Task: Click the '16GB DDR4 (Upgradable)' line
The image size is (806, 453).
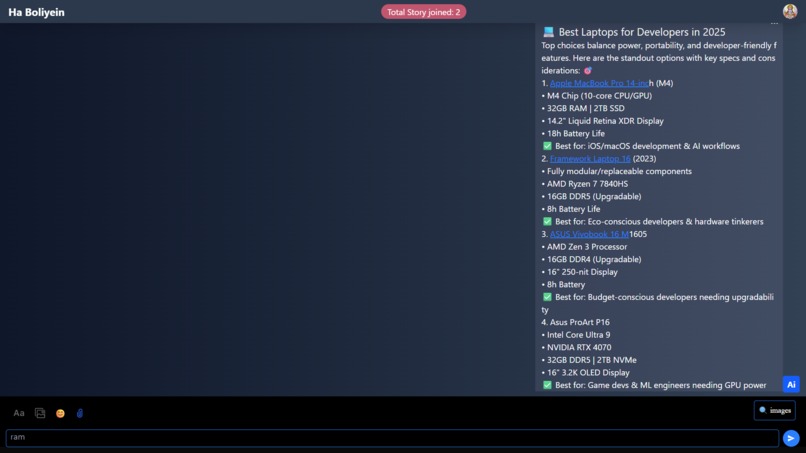Action: click(x=591, y=260)
